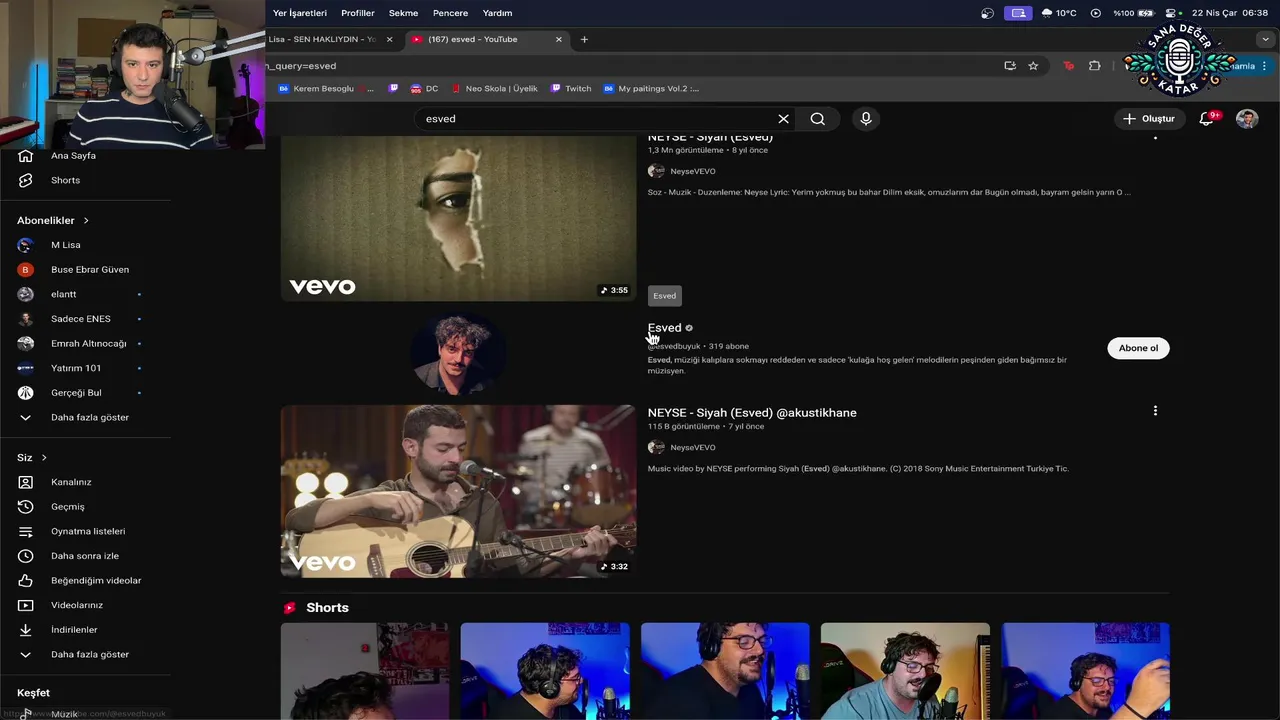This screenshot has width=1280, height=720.
Task: Open options menu for NEYSE akustikhane video
Action: pos(1155,411)
